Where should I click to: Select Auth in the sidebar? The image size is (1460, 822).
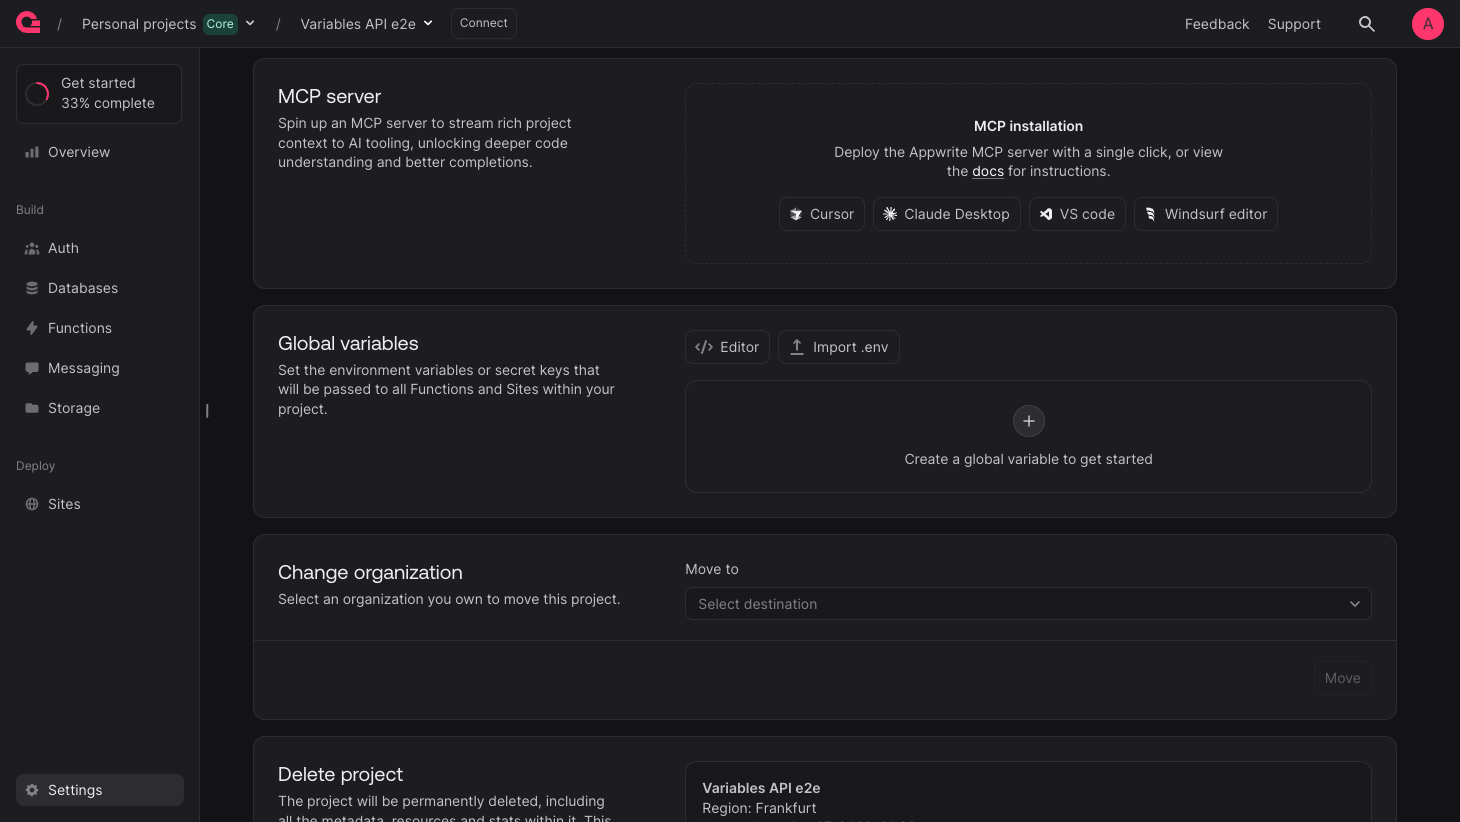click(x=63, y=248)
